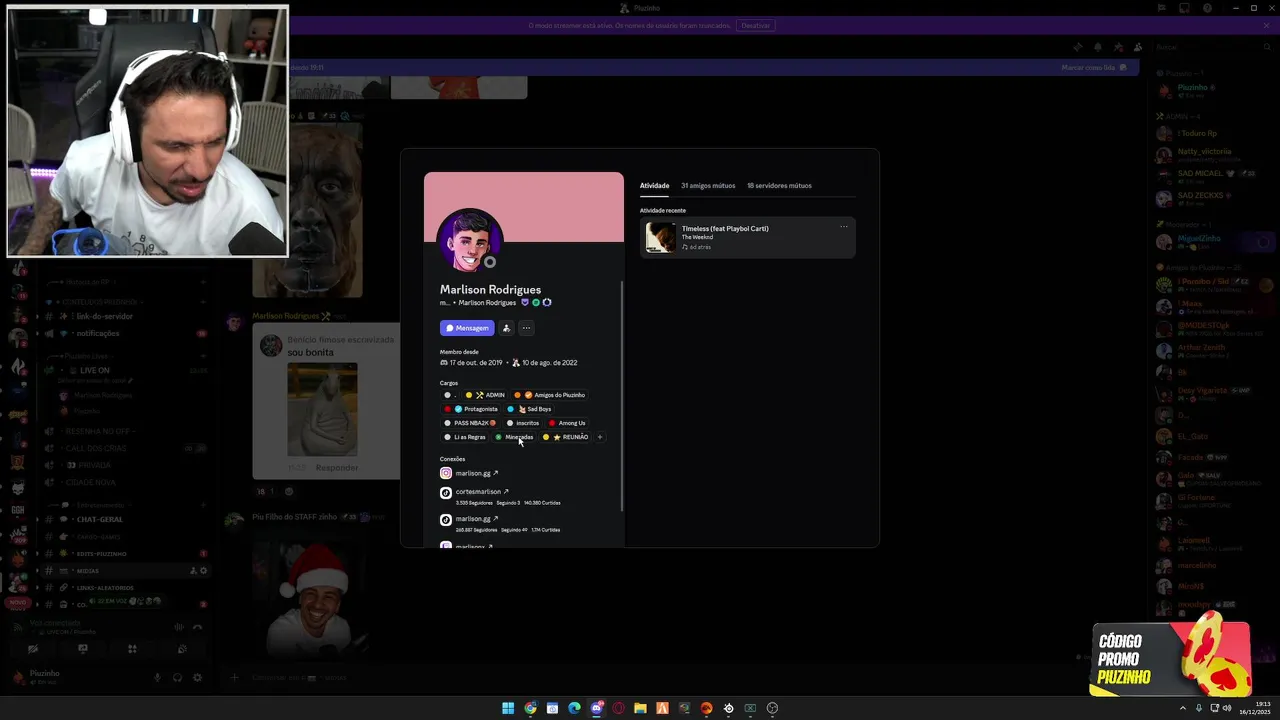Click the Protagonista role tag
Screen dimensions: 1280x720
[471, 409]
